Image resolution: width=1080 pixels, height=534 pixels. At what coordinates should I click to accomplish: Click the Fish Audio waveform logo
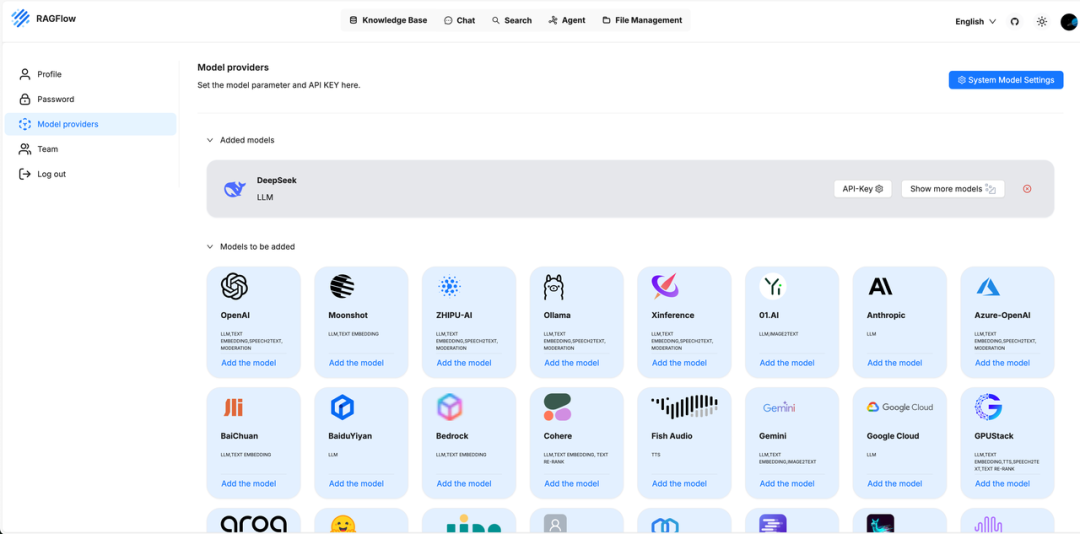[685, 407]
